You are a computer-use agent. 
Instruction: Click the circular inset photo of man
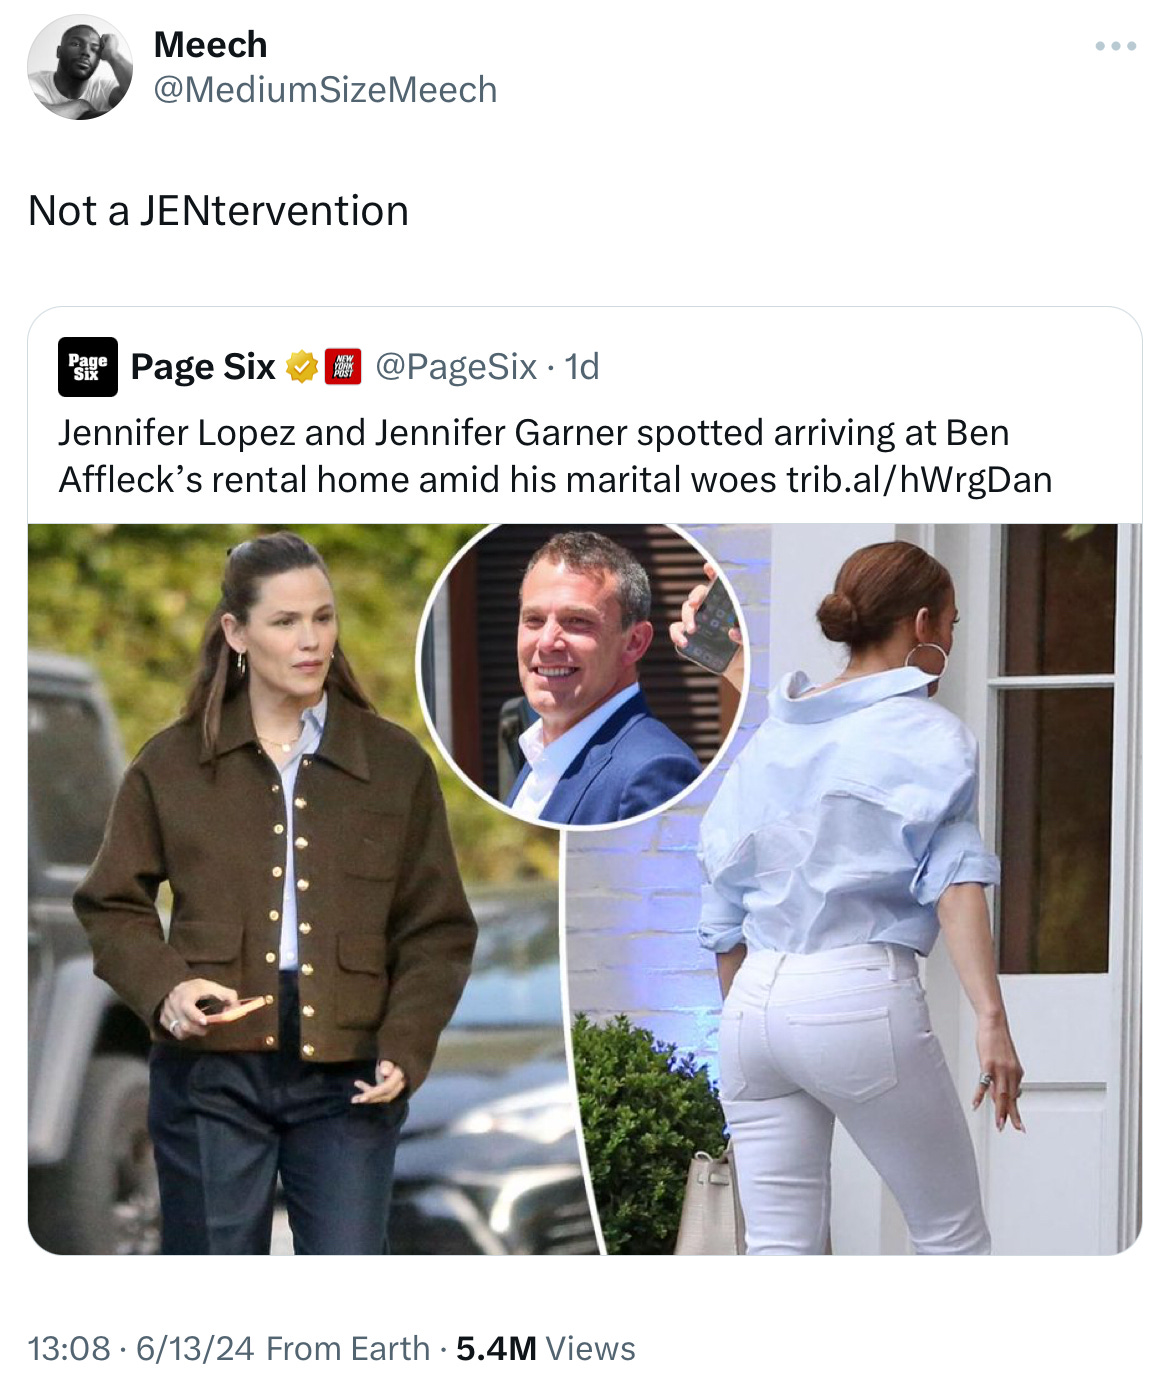582,676
